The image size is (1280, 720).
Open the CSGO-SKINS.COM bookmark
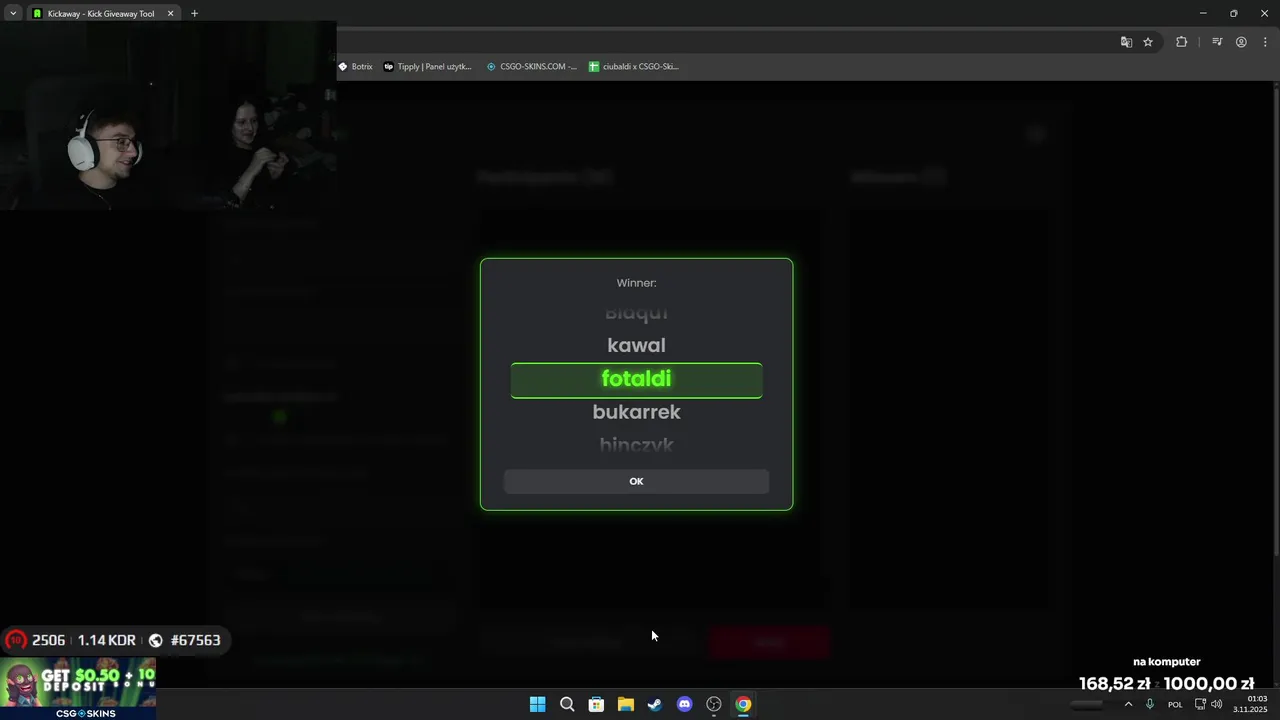point(532,67)
